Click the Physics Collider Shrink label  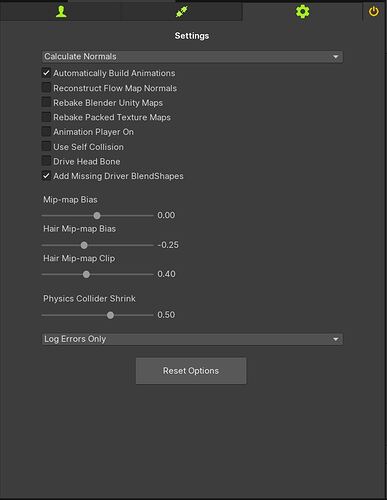pos(89,298)
